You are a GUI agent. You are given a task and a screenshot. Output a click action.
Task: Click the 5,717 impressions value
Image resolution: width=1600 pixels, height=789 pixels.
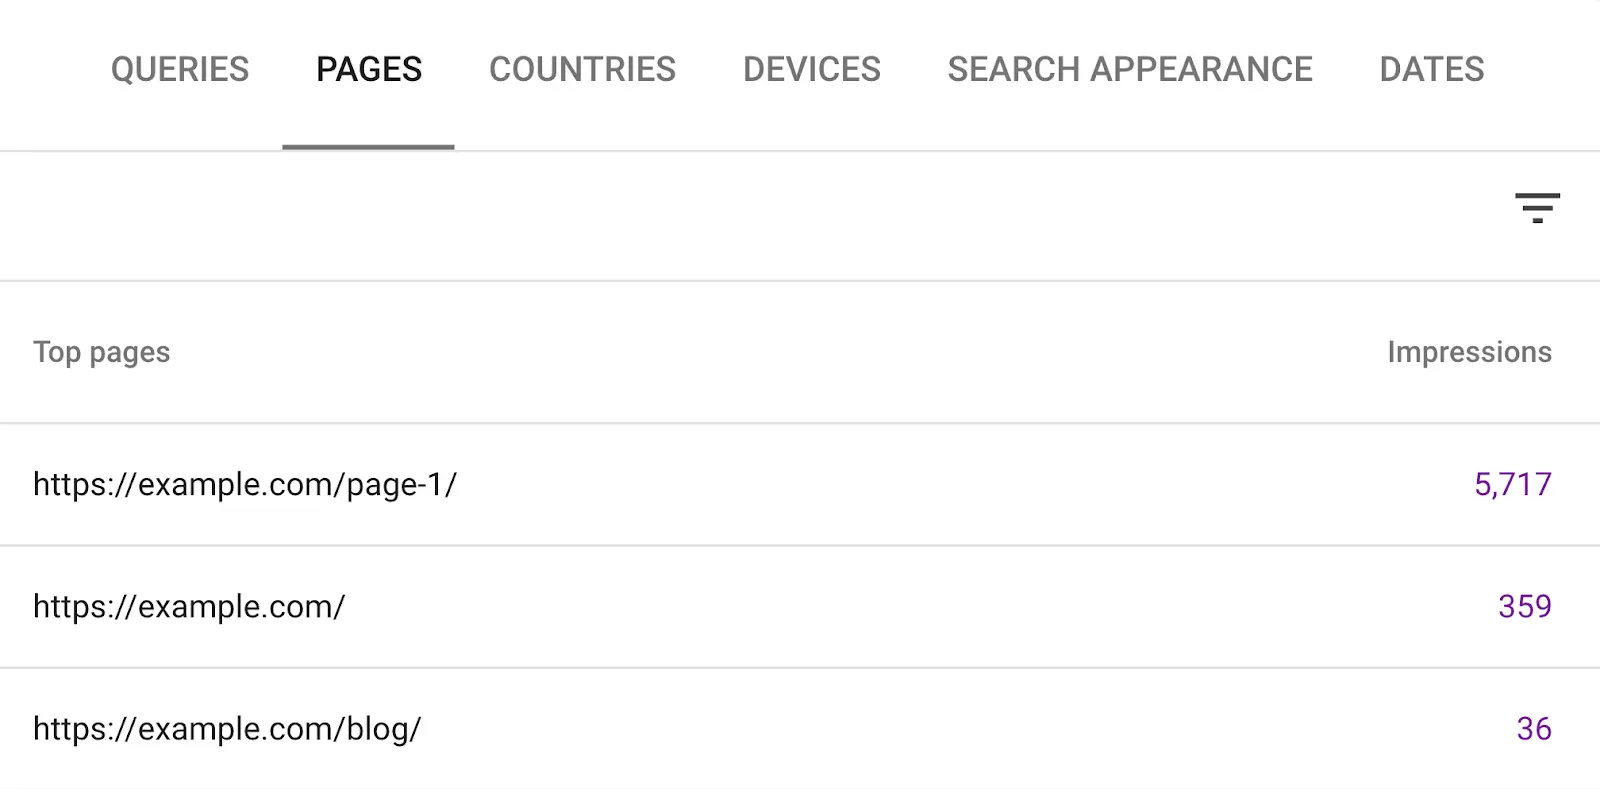tap(1513, 484)
